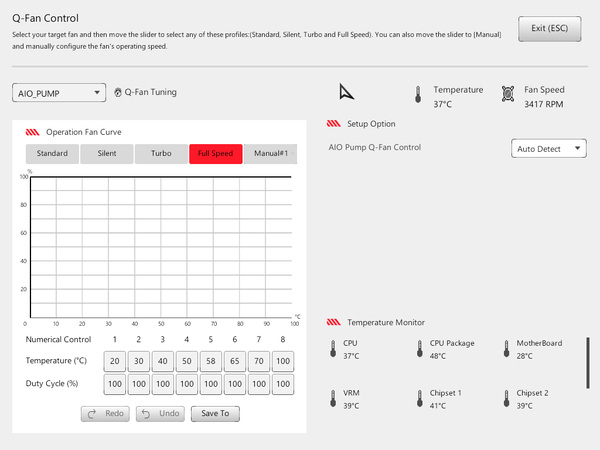Open the AIO_PUMP fan selector dropdown
Viewport: 600px width, 450px height.
pyautogui.click(x=59, y=93)
